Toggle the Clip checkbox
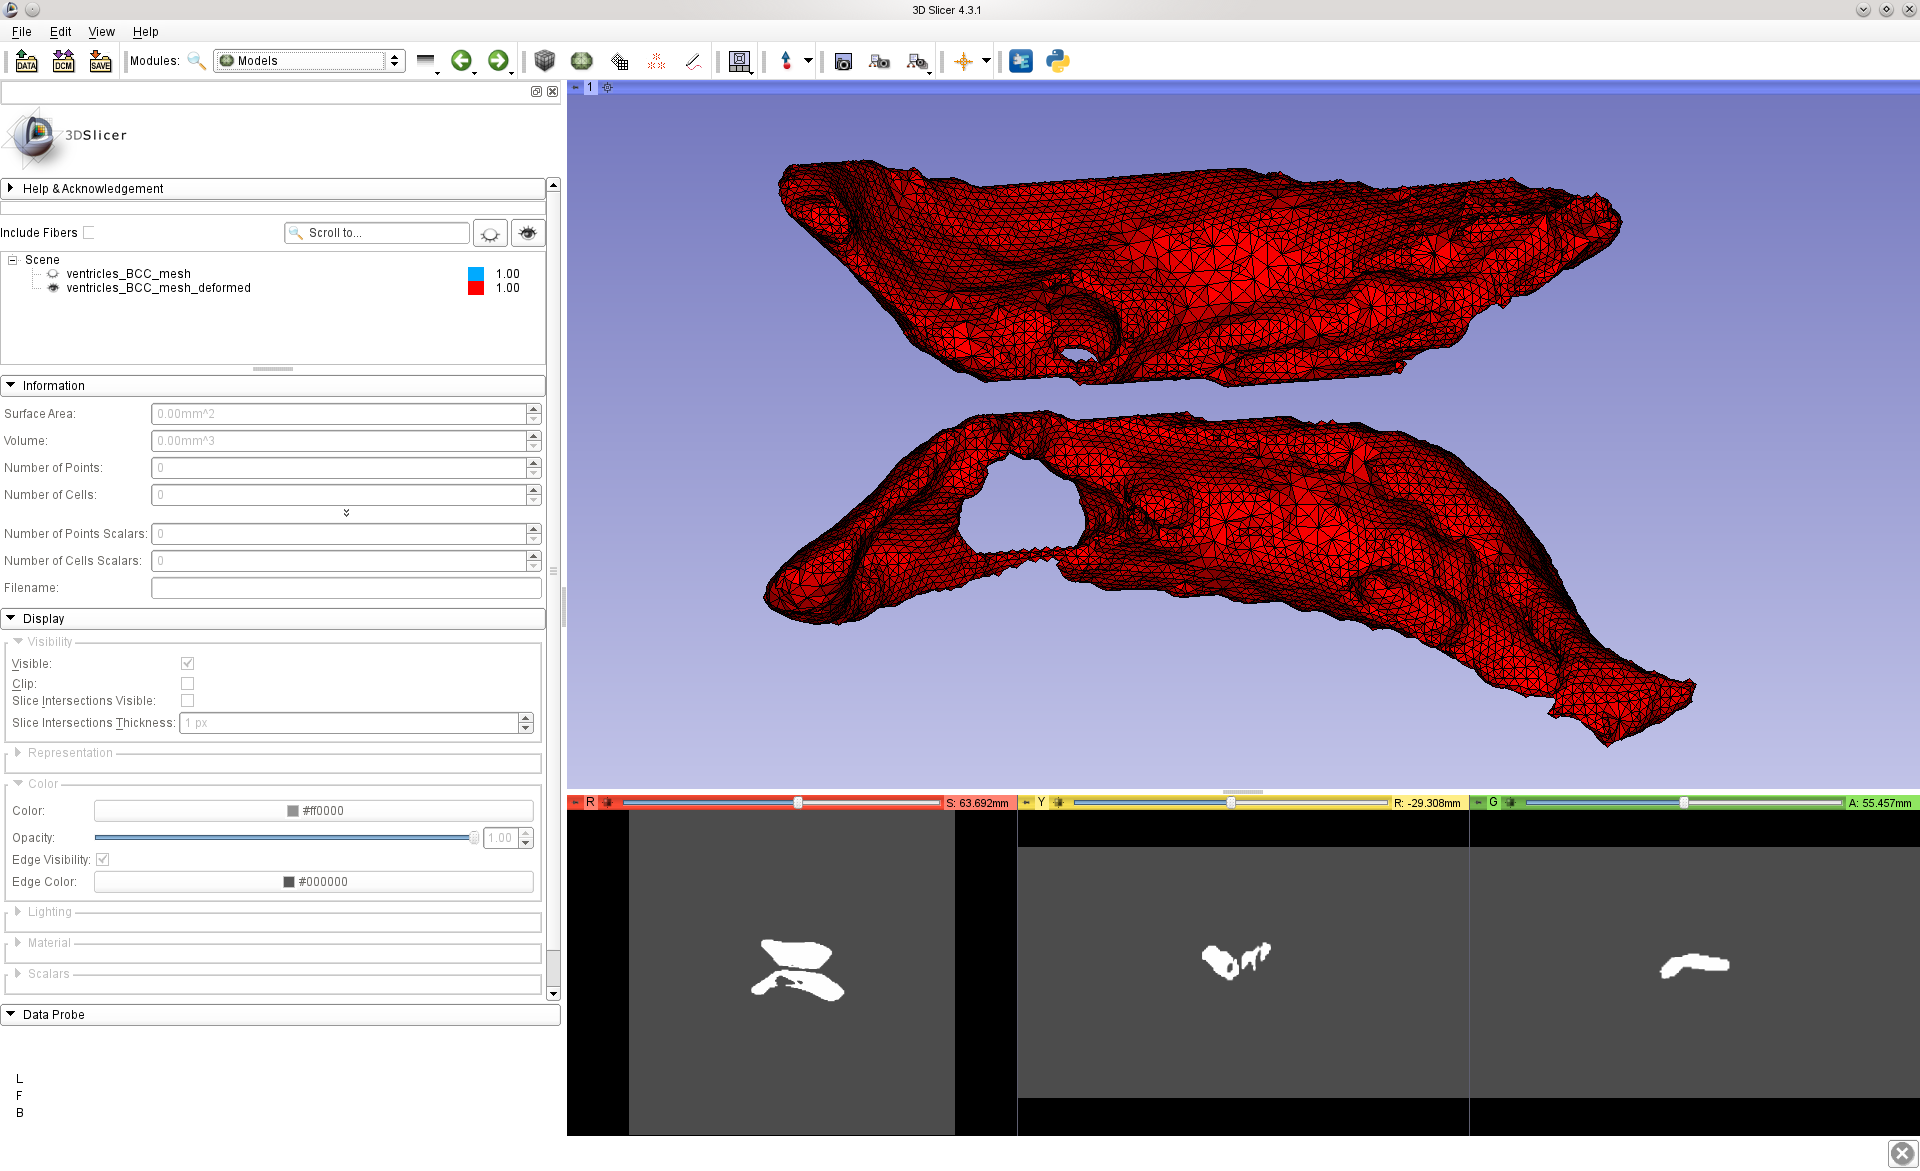This screenshot has width=1920, height=1171. [x=187, y=684]
